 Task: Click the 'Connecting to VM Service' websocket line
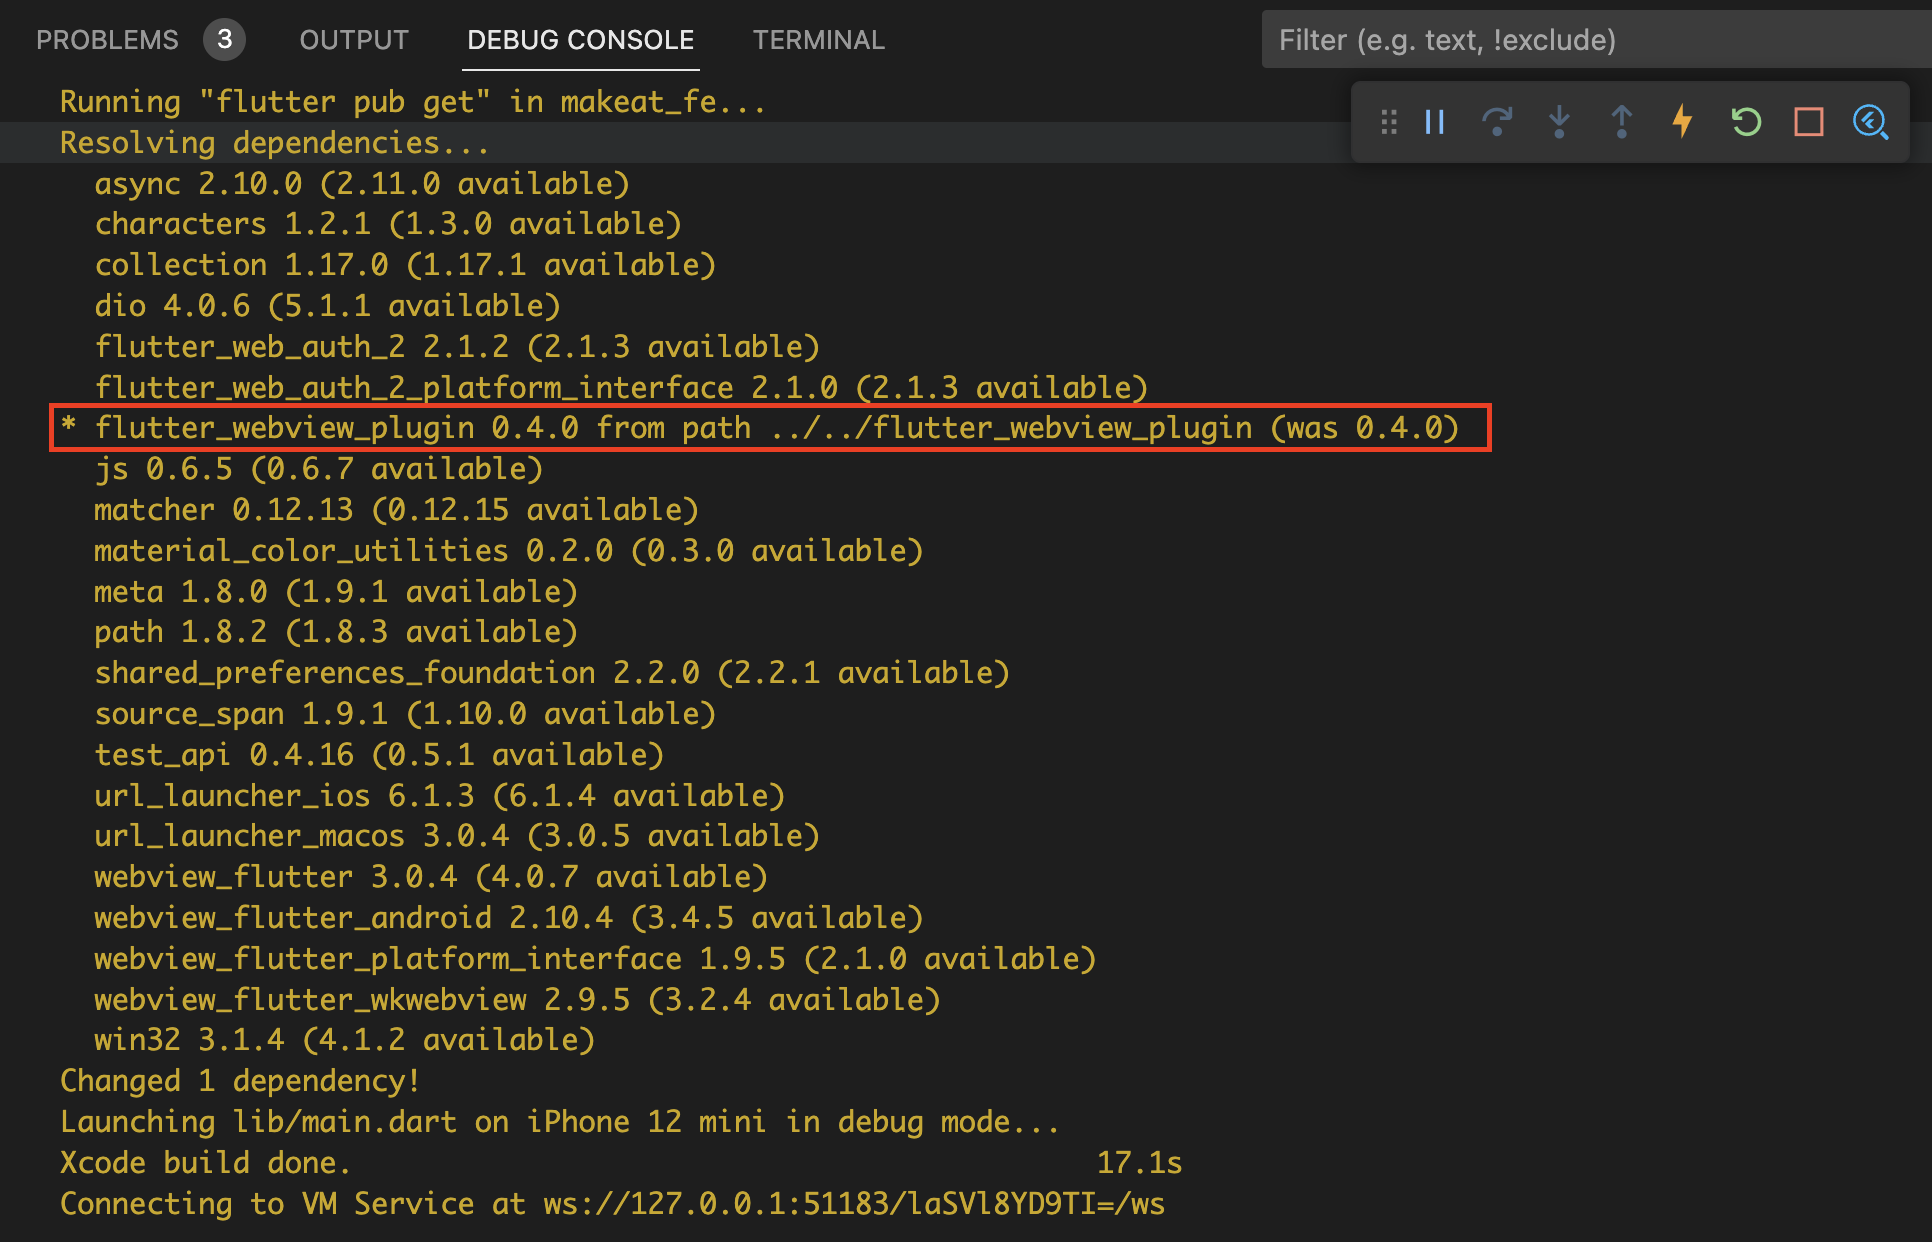coord(612,1204)
